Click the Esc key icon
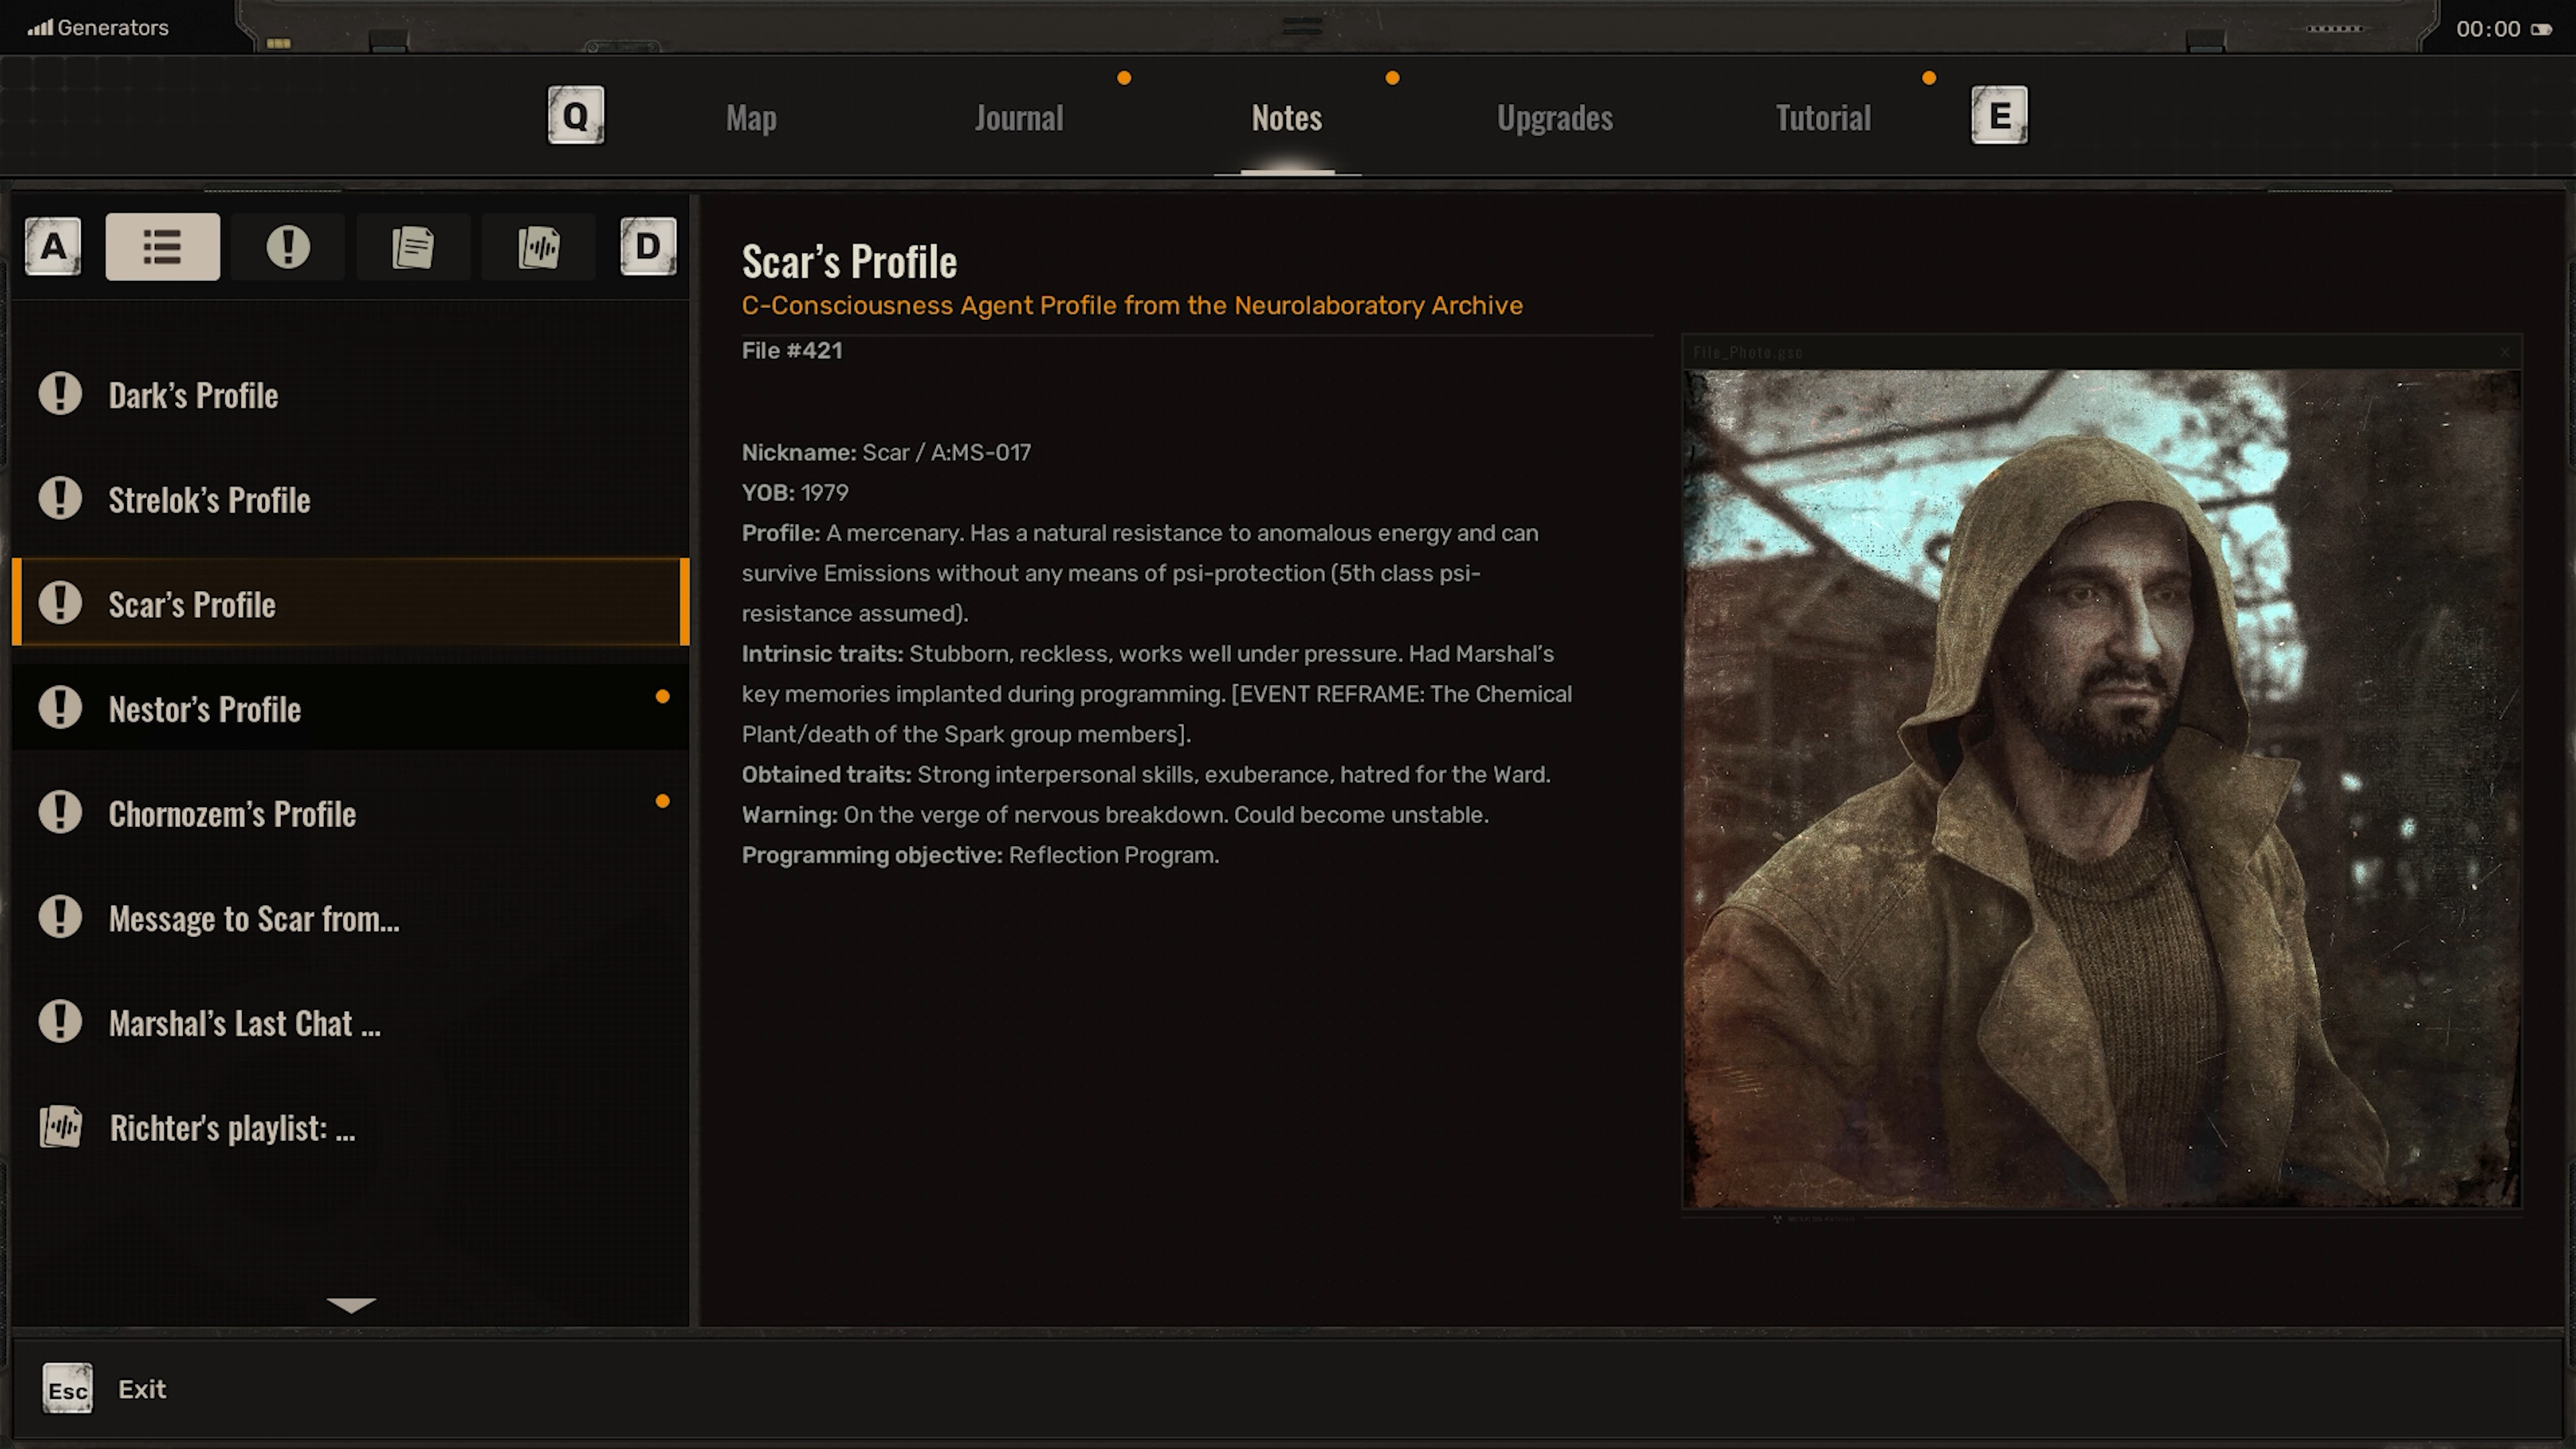 (x=67, y=1389)
